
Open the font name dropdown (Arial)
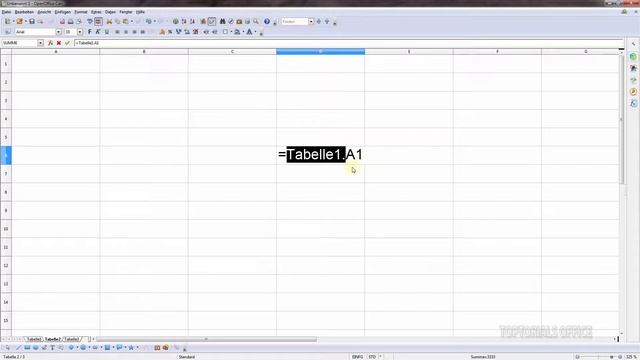click(x=58, y=32)
